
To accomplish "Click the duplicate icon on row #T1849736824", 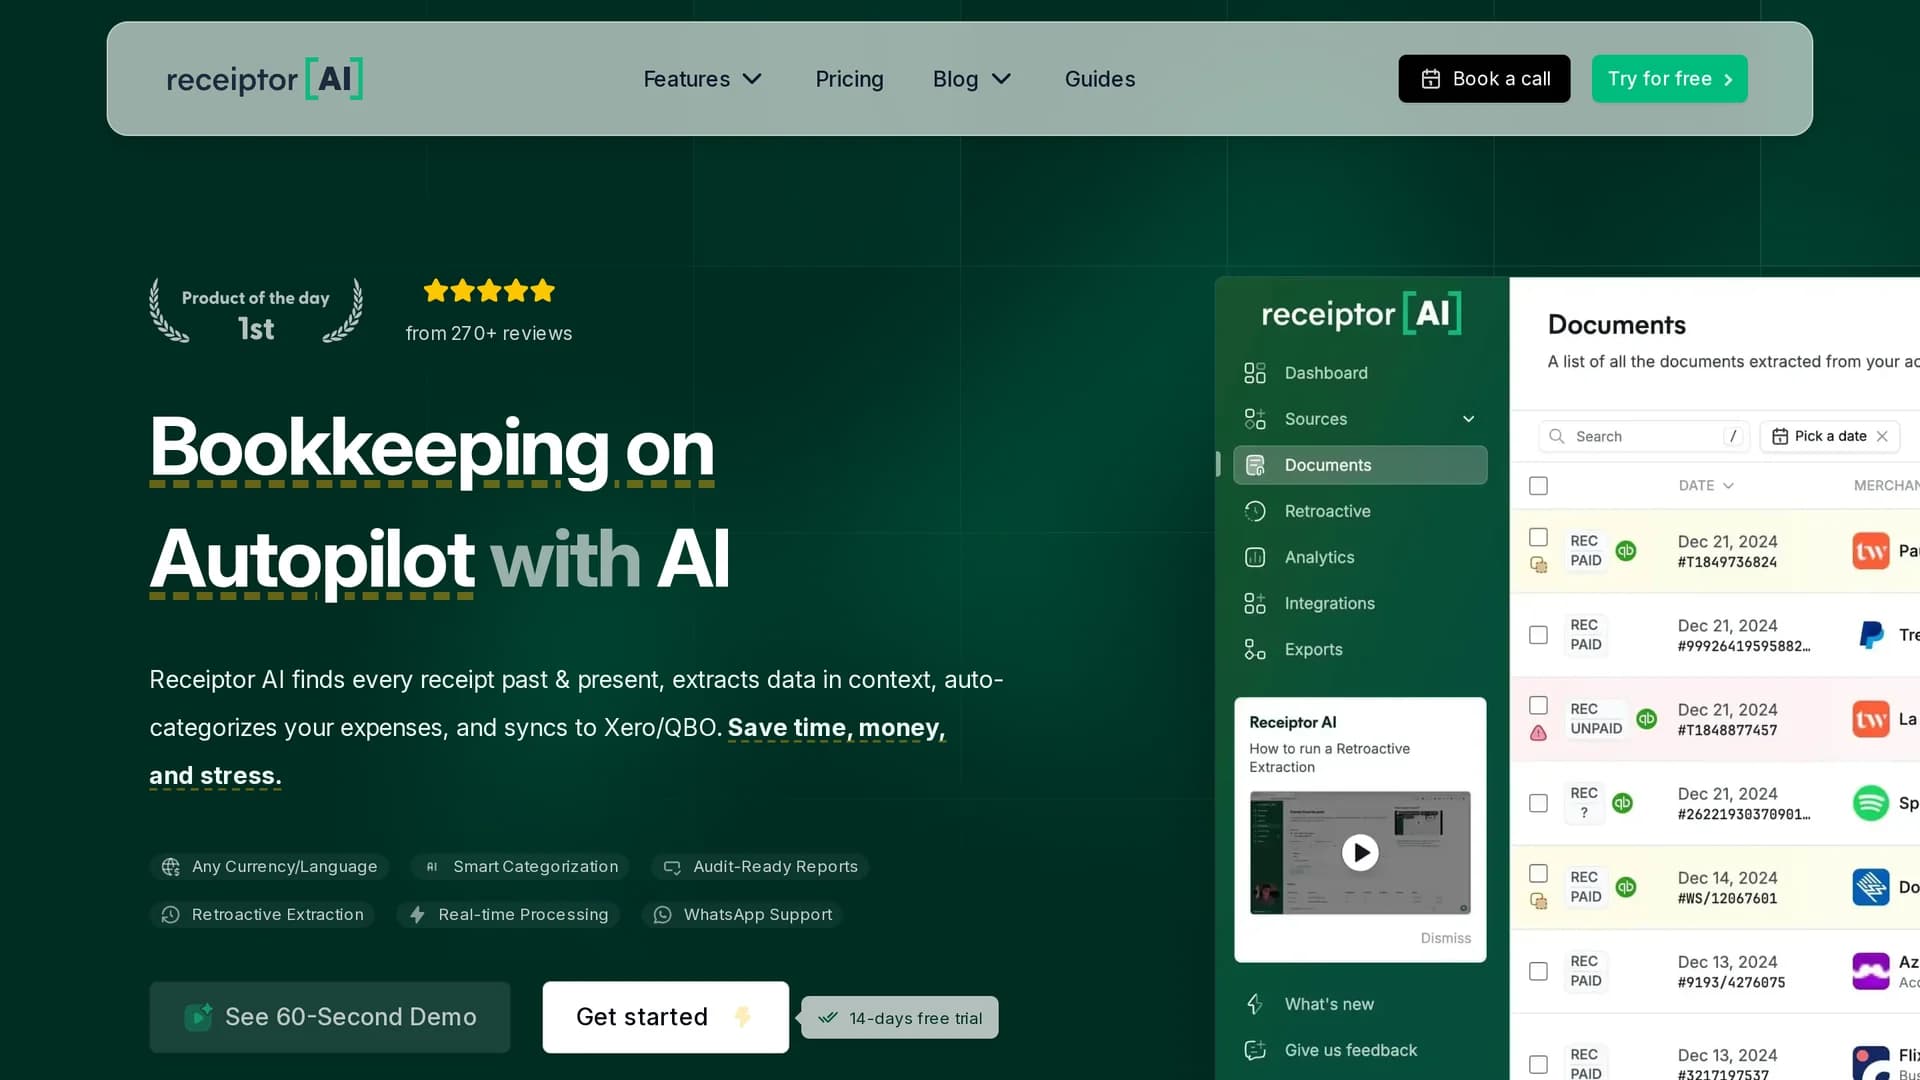I will pos(1539,565).
